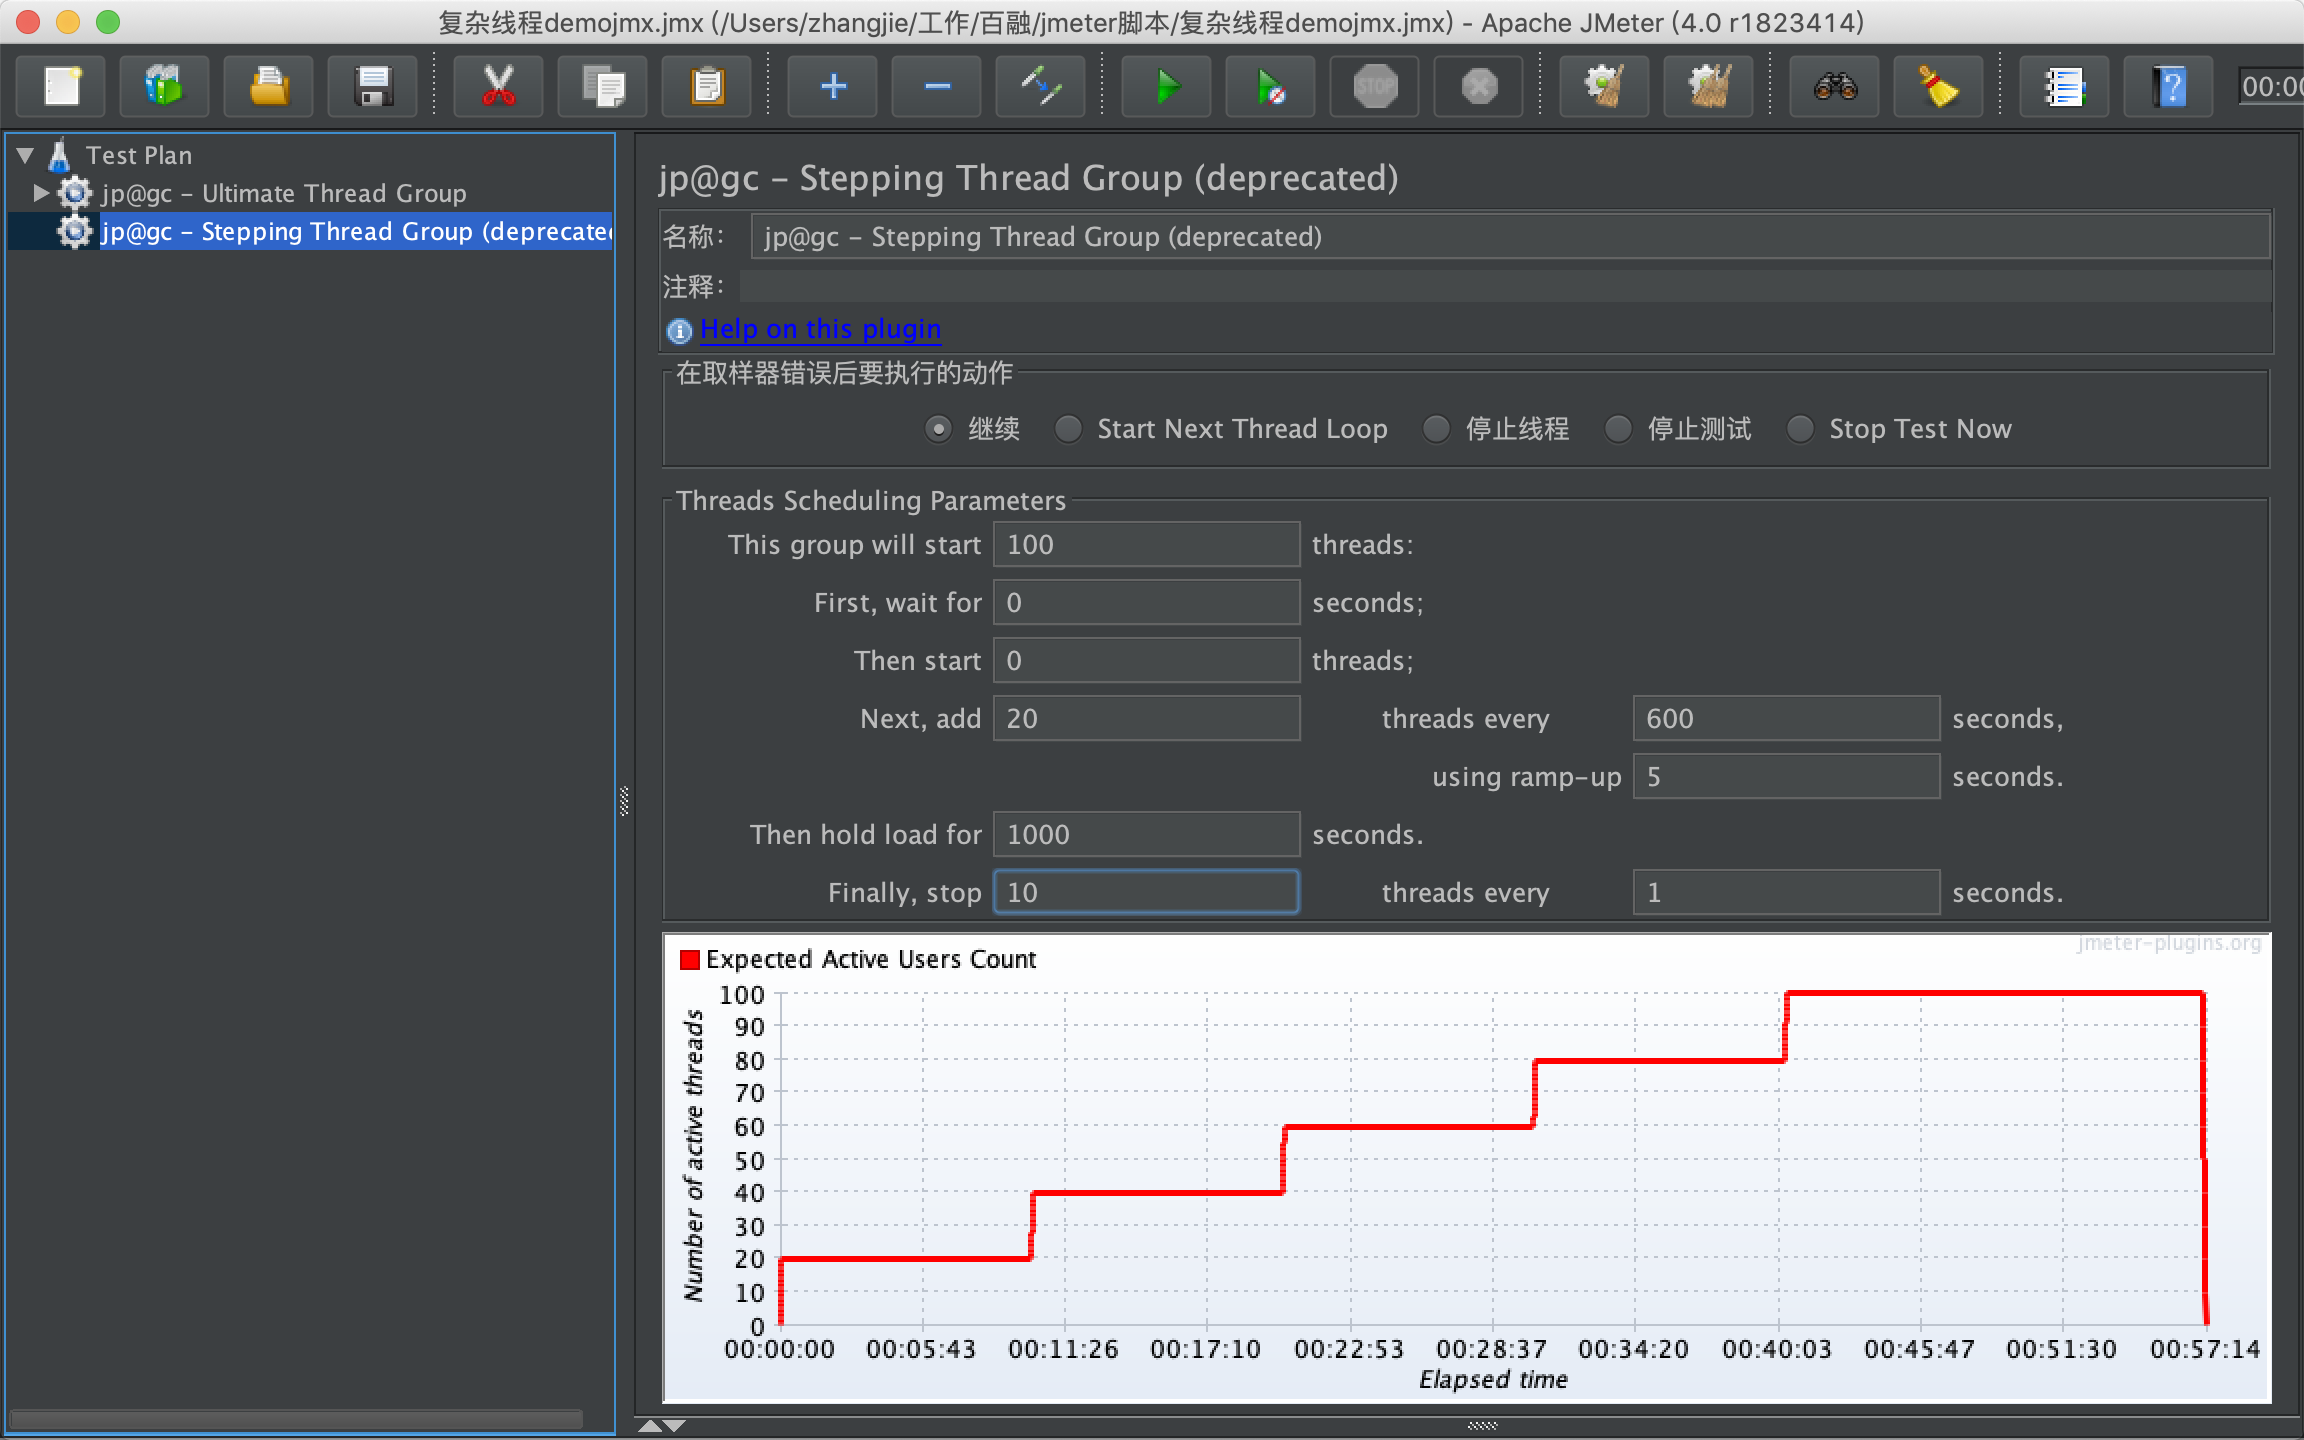Click Start no pauses icon

coord(1270,86)
